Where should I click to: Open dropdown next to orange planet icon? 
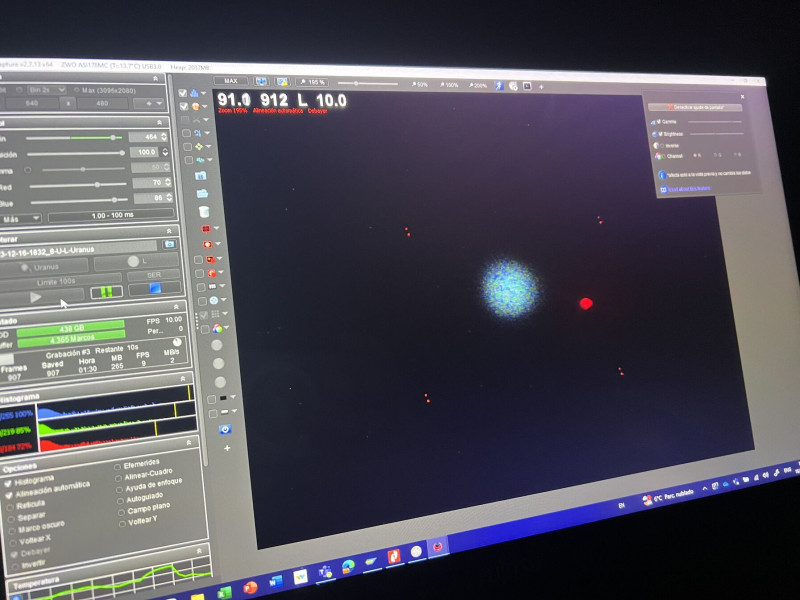204,107
